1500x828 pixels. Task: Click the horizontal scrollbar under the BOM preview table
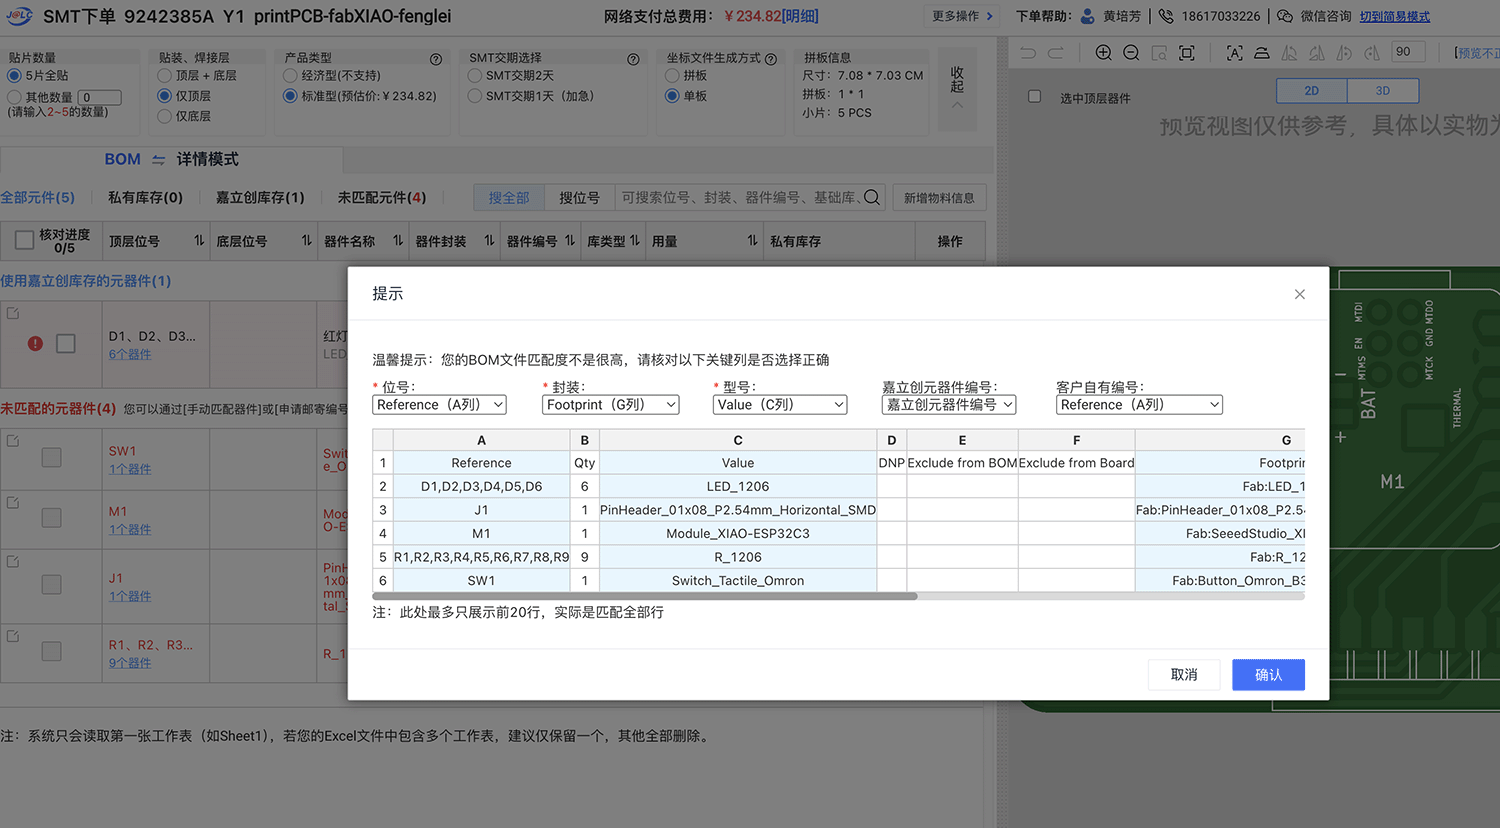click(x=645, y=596)
